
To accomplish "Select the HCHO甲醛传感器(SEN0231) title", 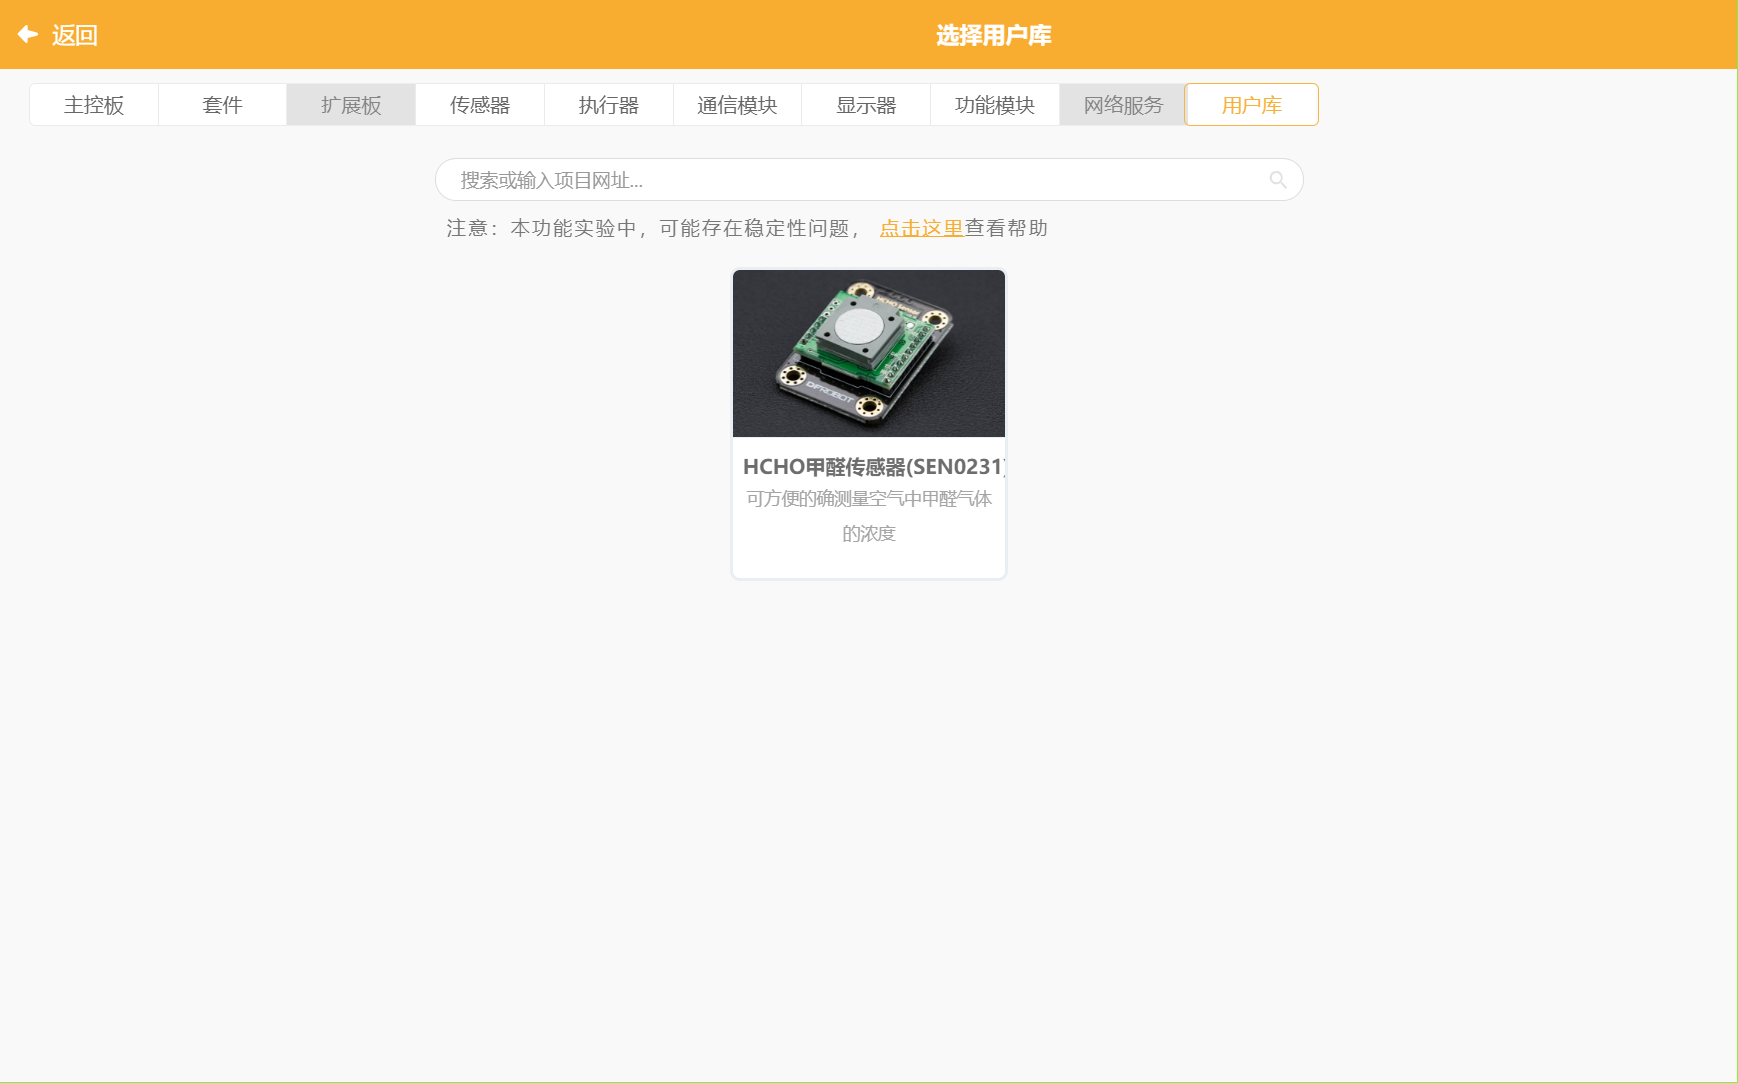I will pos(874,467).
